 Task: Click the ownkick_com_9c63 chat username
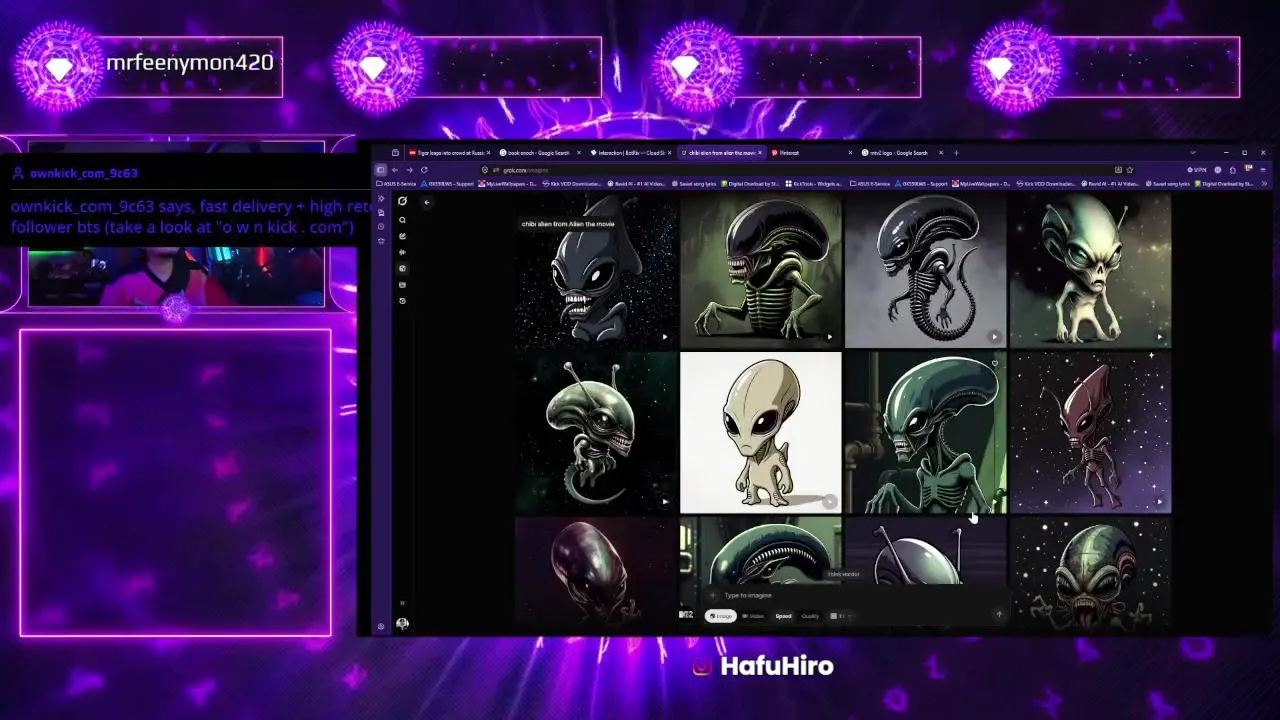84,173
